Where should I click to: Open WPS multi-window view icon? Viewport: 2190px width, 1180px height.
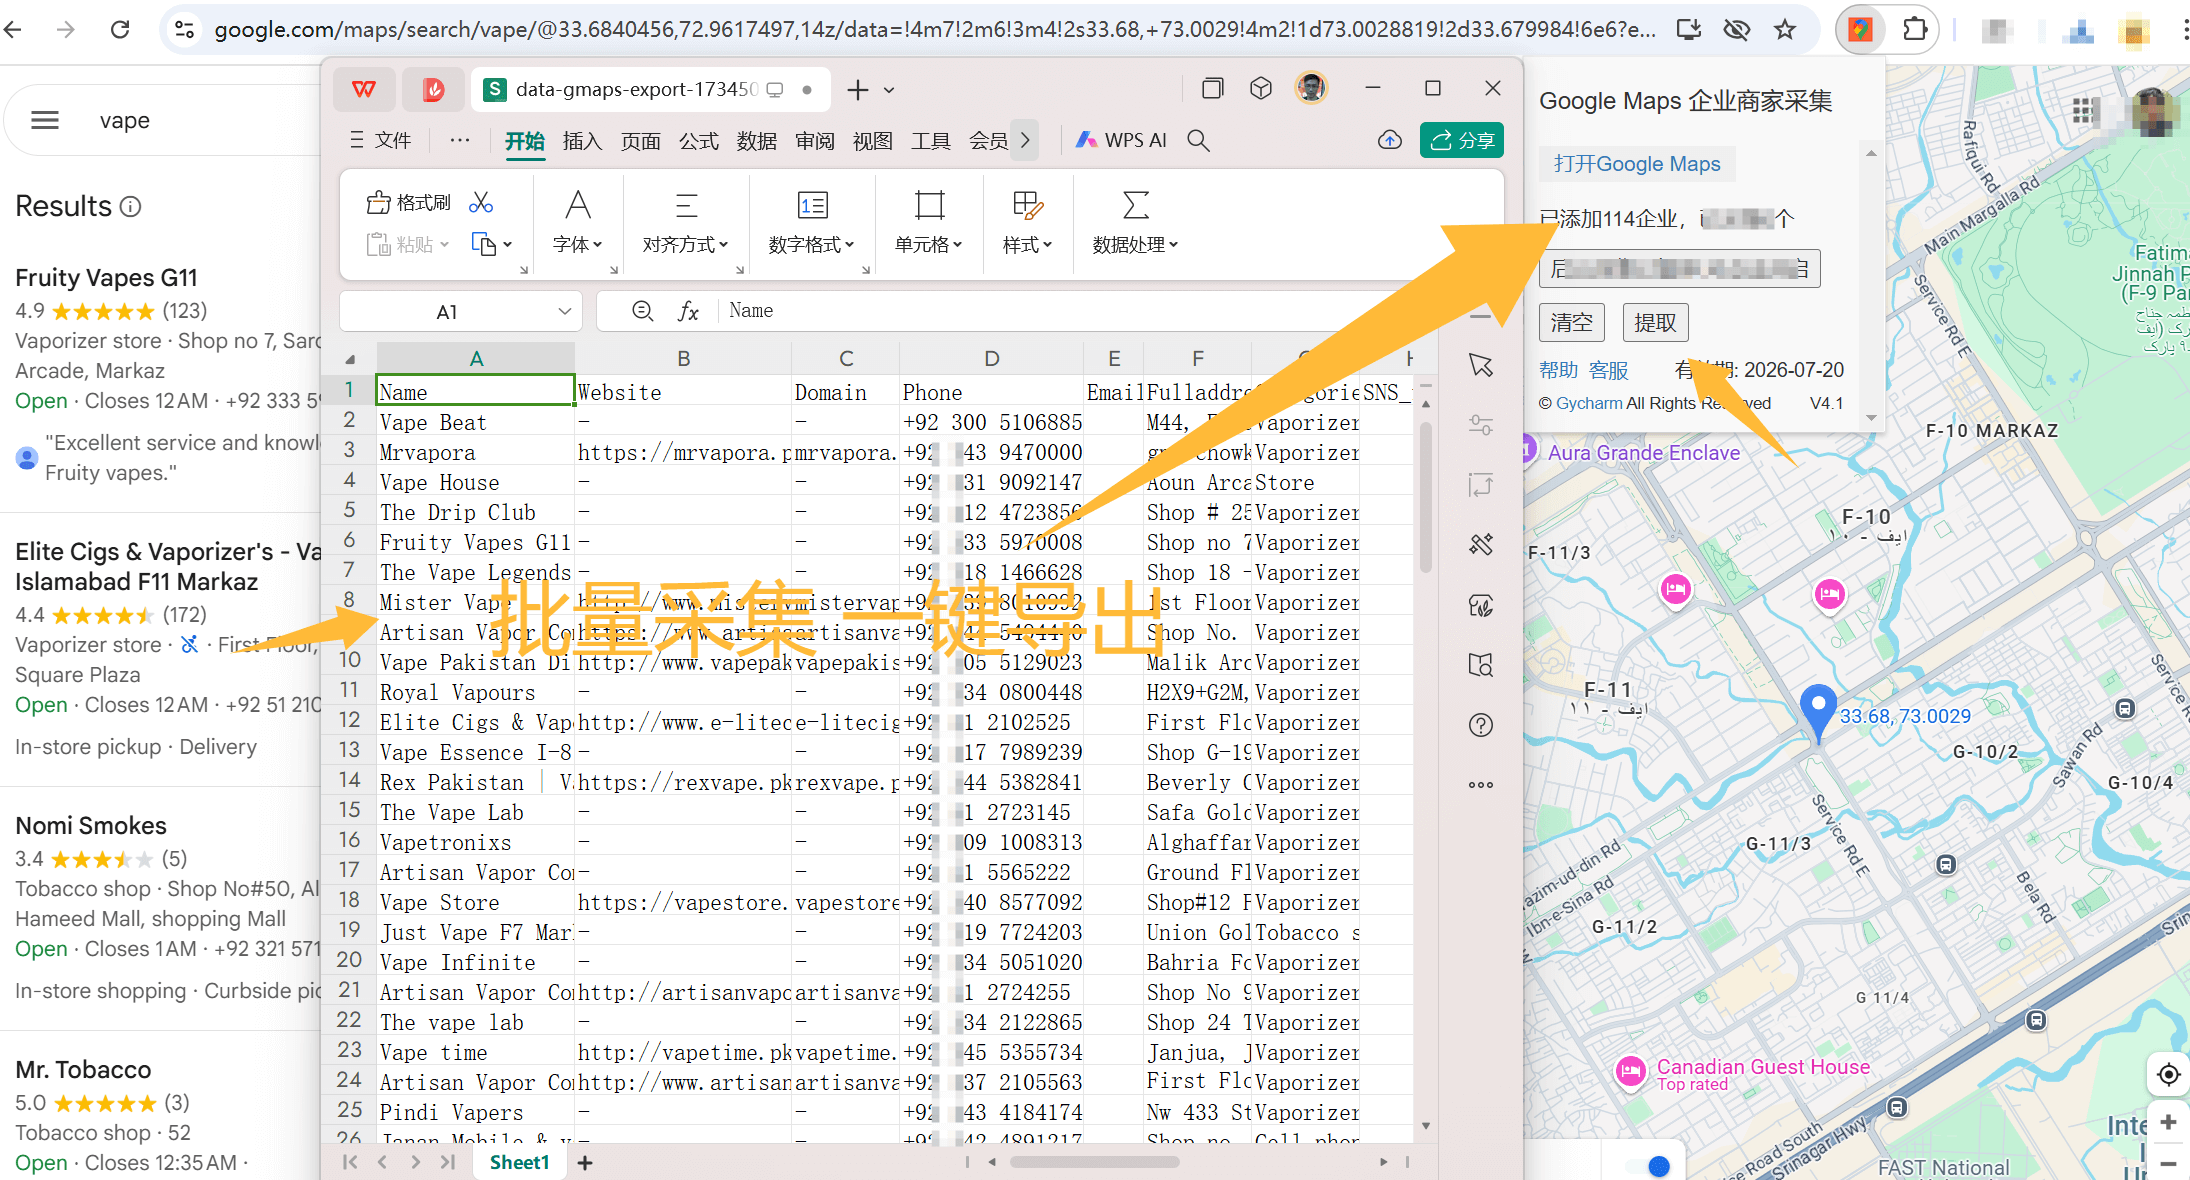(x=1212, y=89)
